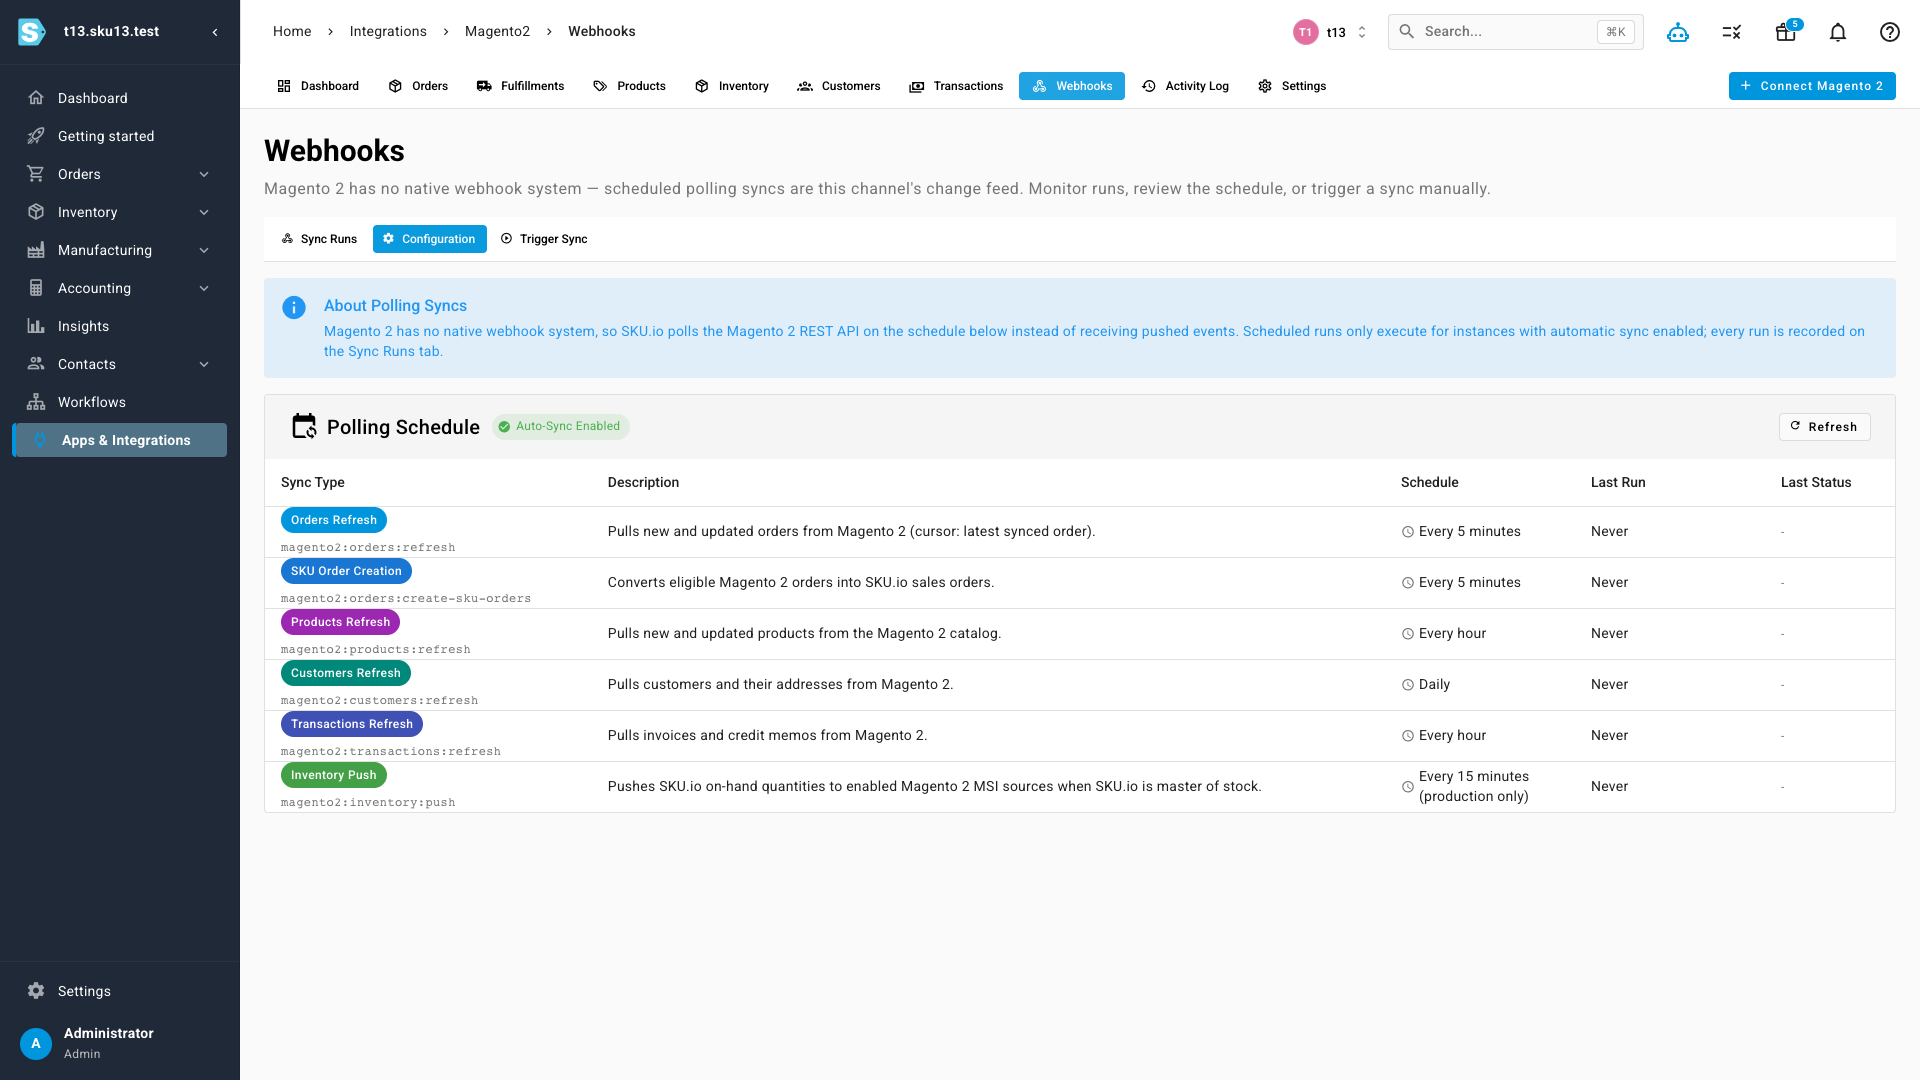Open the t13 tenant switcher dropdown
Image resolution: width=1920 pixels, height=1080 pixels.
1331,32
